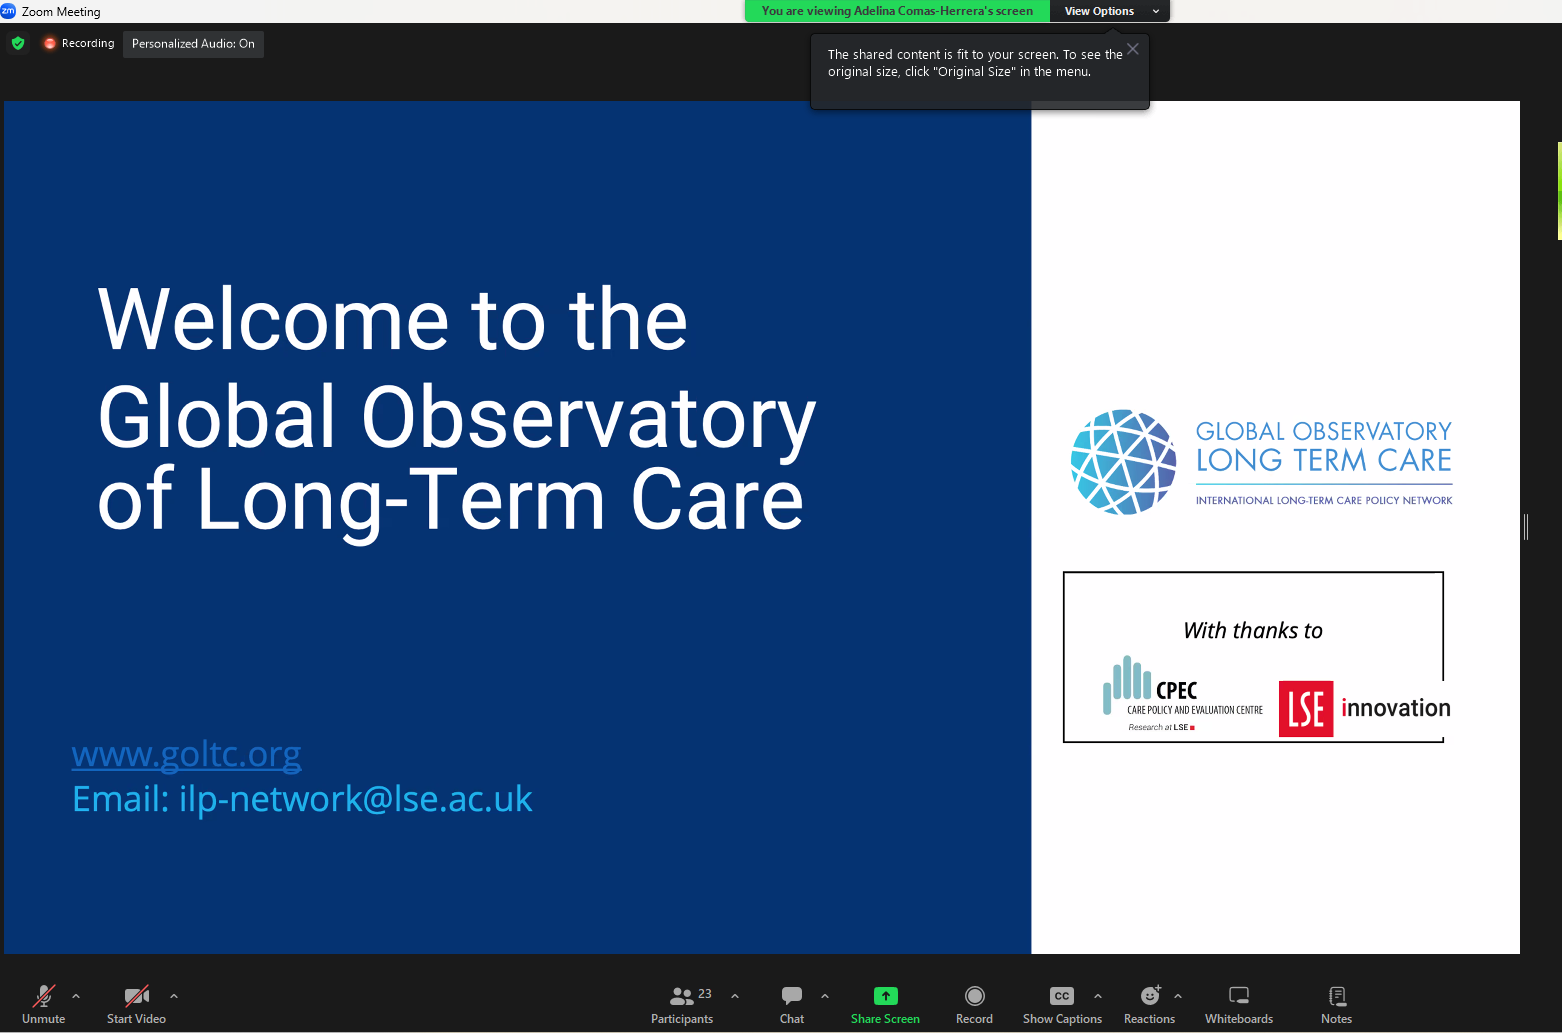Open the Notes panel
Screen dimensions: 1562x1033
[x=1337, y=1004]
